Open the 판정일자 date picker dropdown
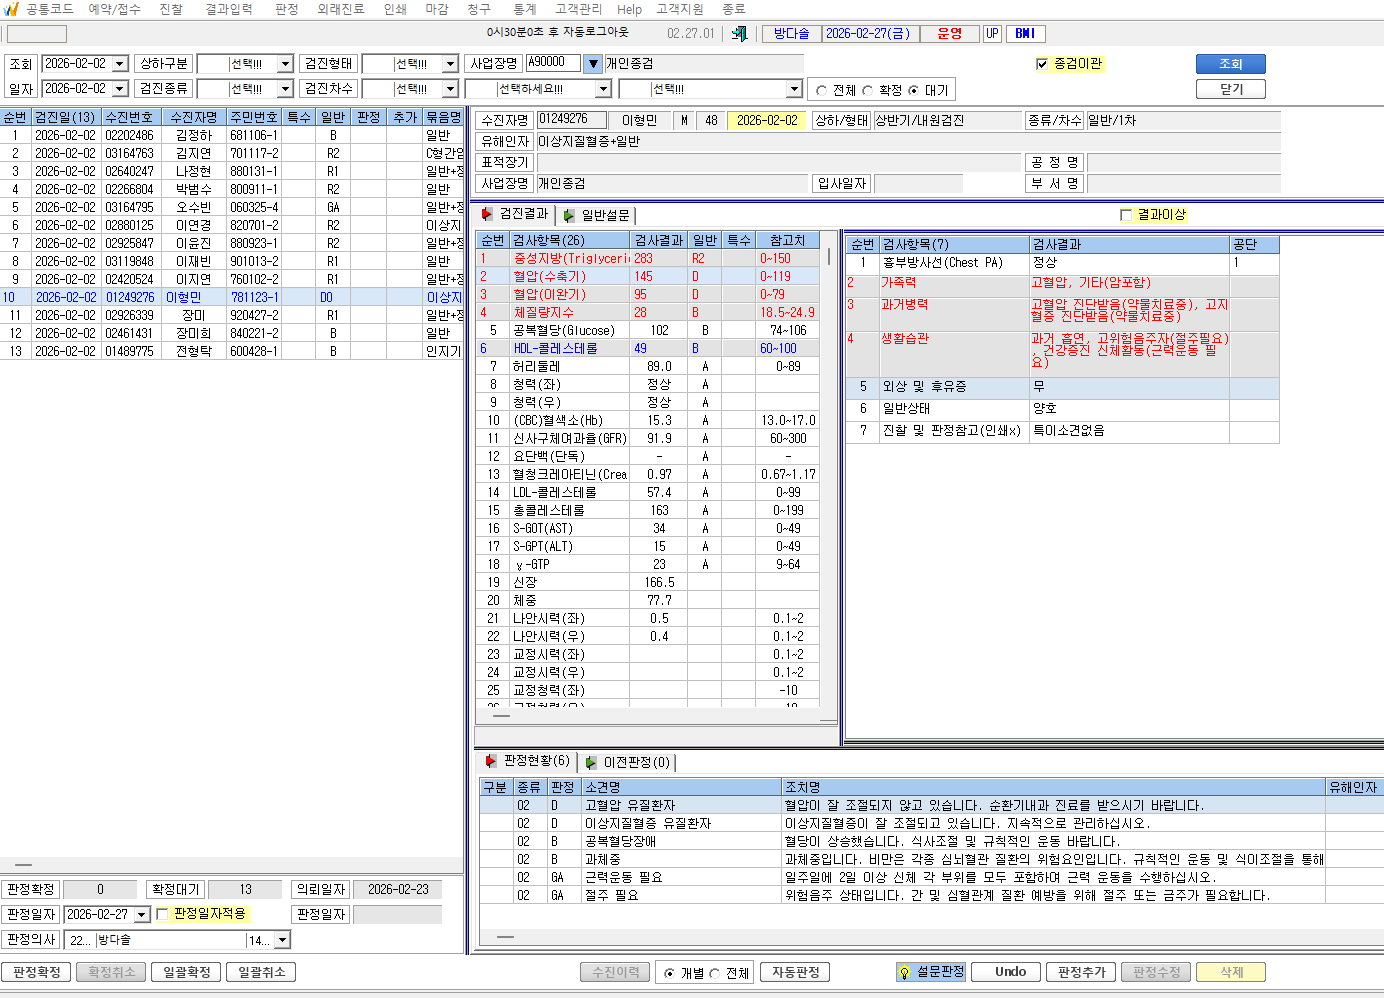 (x=141, y=915)
